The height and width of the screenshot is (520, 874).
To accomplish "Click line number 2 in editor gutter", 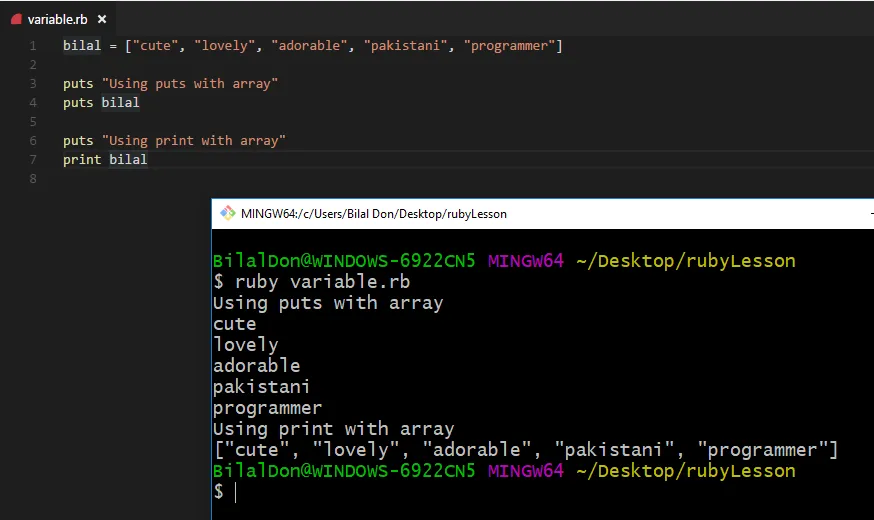I will pyautogui.click(x=33, y=65).
